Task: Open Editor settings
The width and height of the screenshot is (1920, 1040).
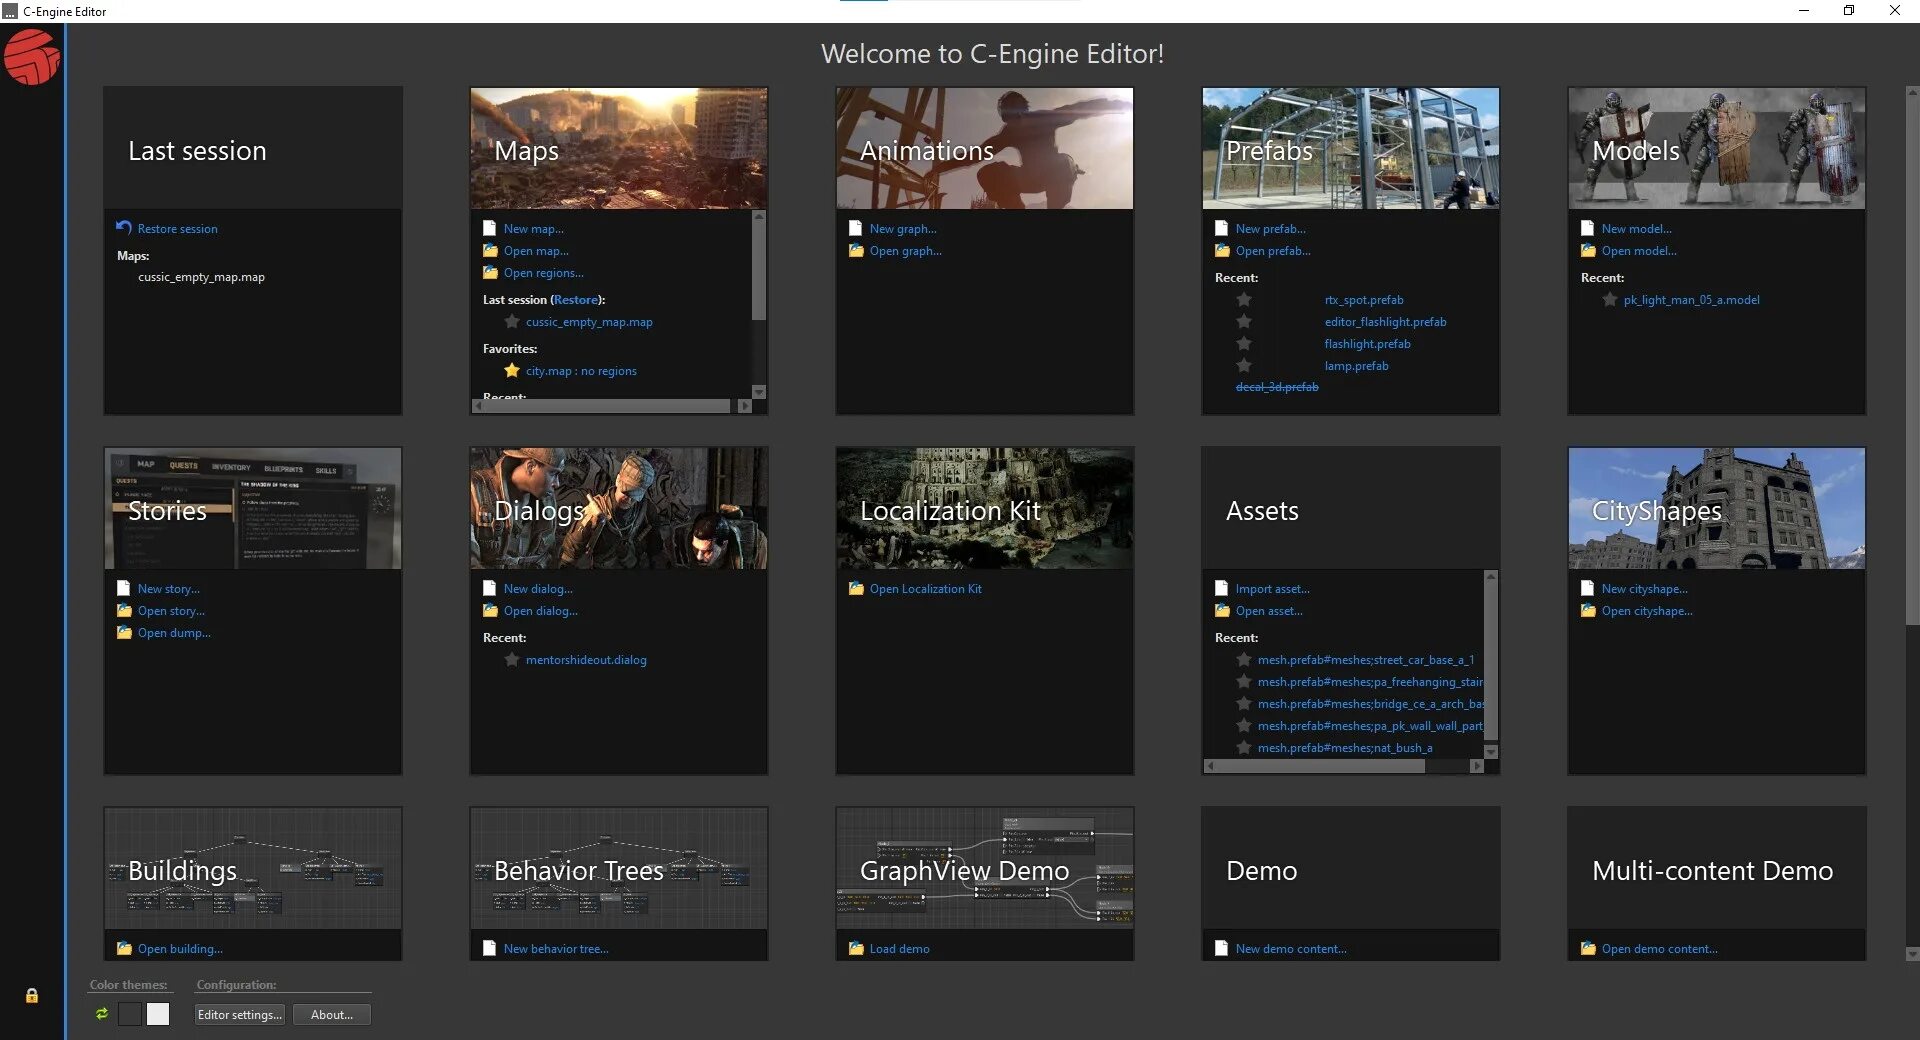Action: pos(240,1014)
